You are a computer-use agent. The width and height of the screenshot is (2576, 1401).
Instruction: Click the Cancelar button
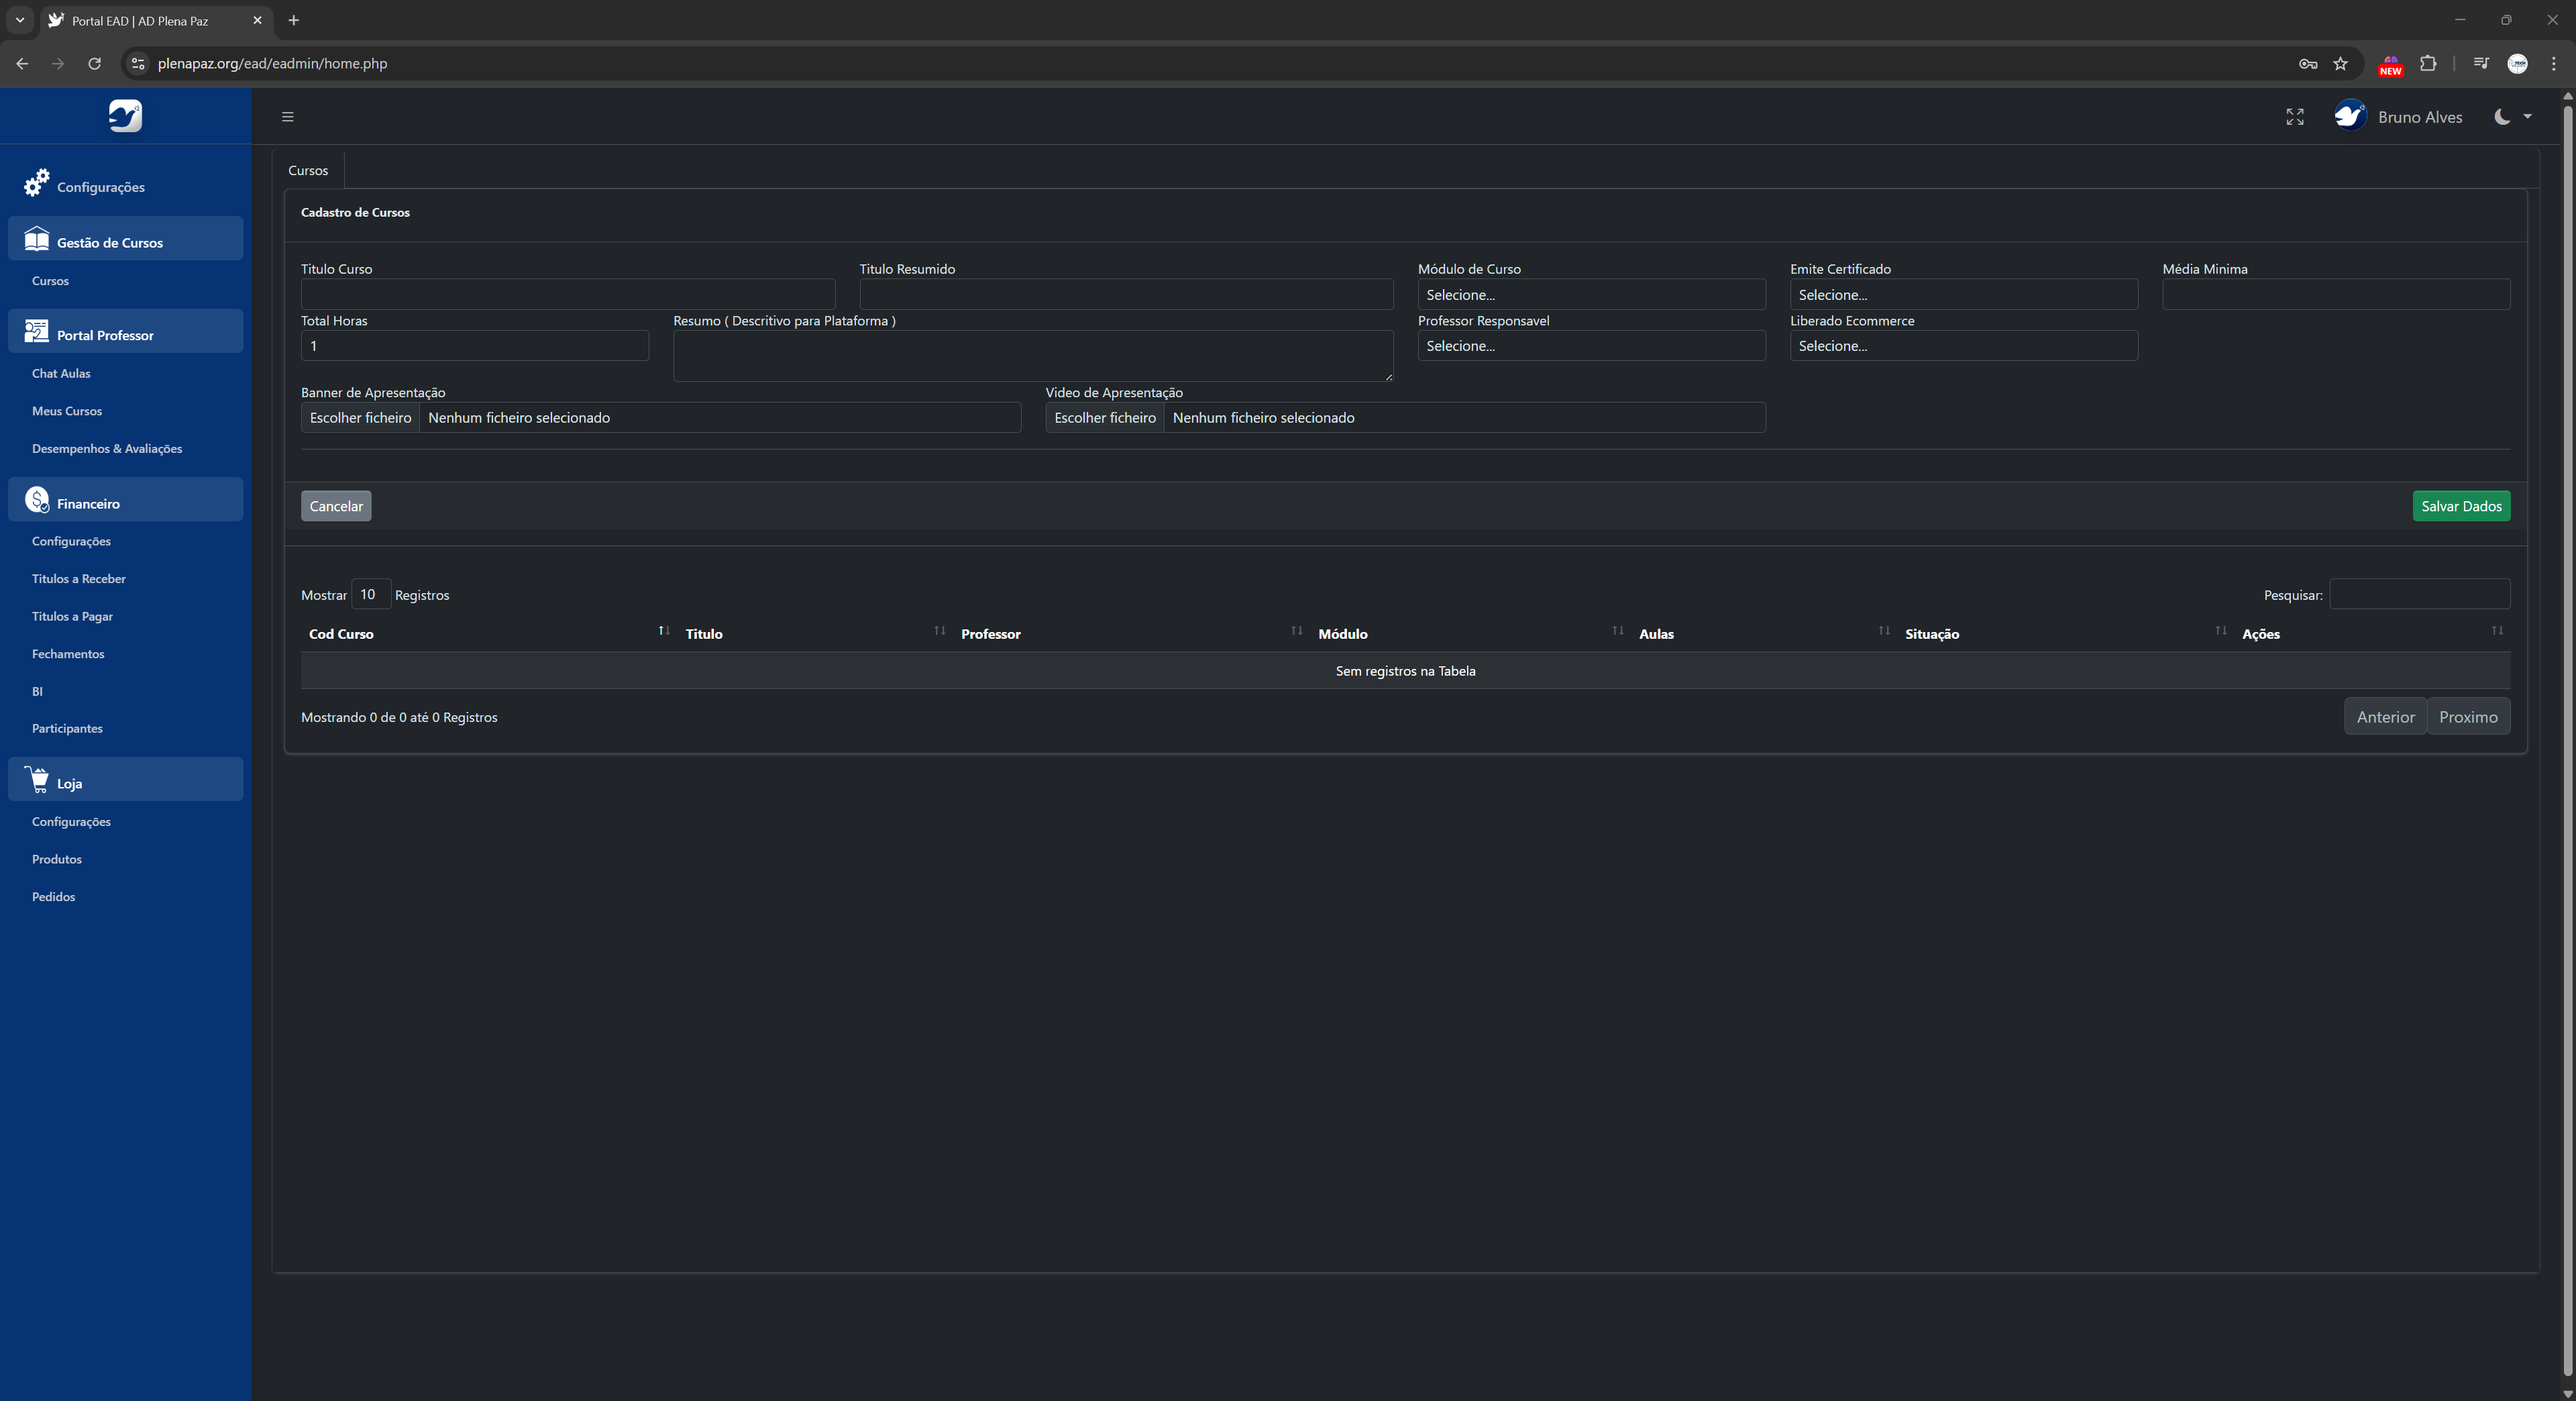tap(336, 506)
